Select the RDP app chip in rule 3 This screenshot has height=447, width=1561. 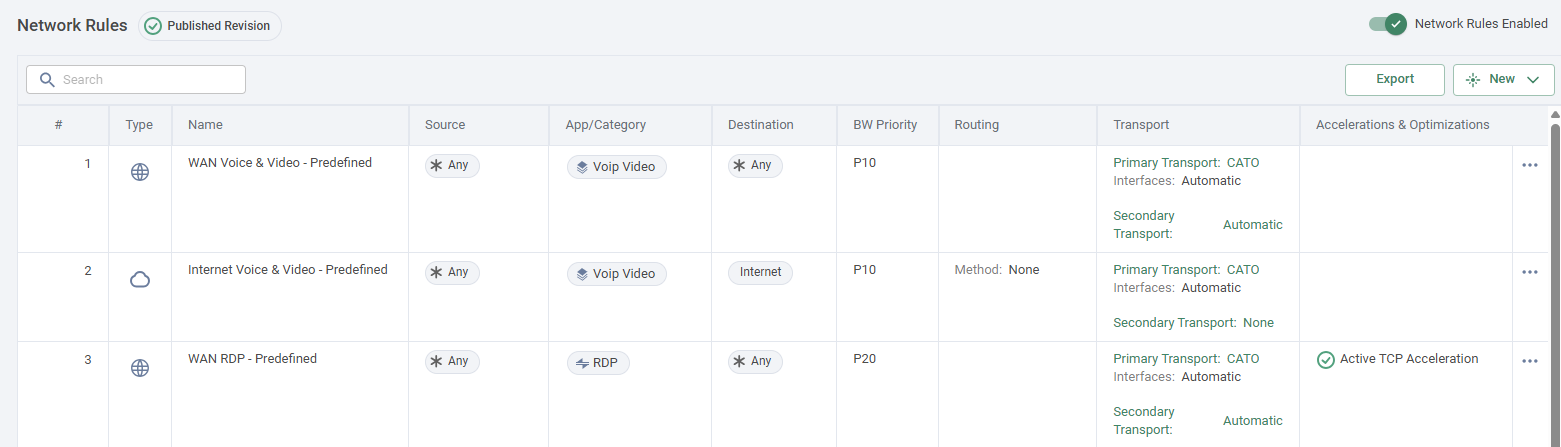coord(598,363)
